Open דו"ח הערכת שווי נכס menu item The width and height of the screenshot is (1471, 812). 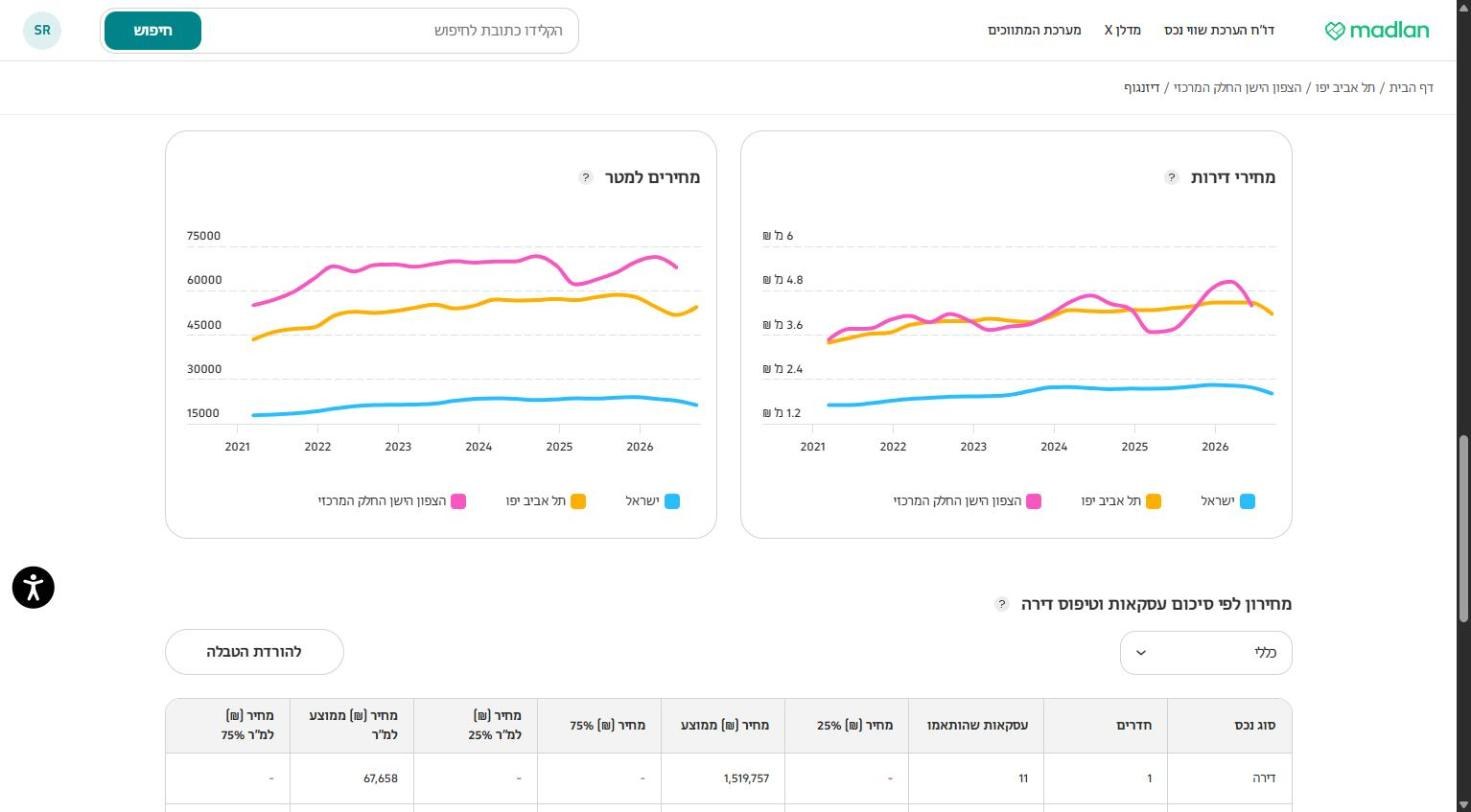point(1219,30)
